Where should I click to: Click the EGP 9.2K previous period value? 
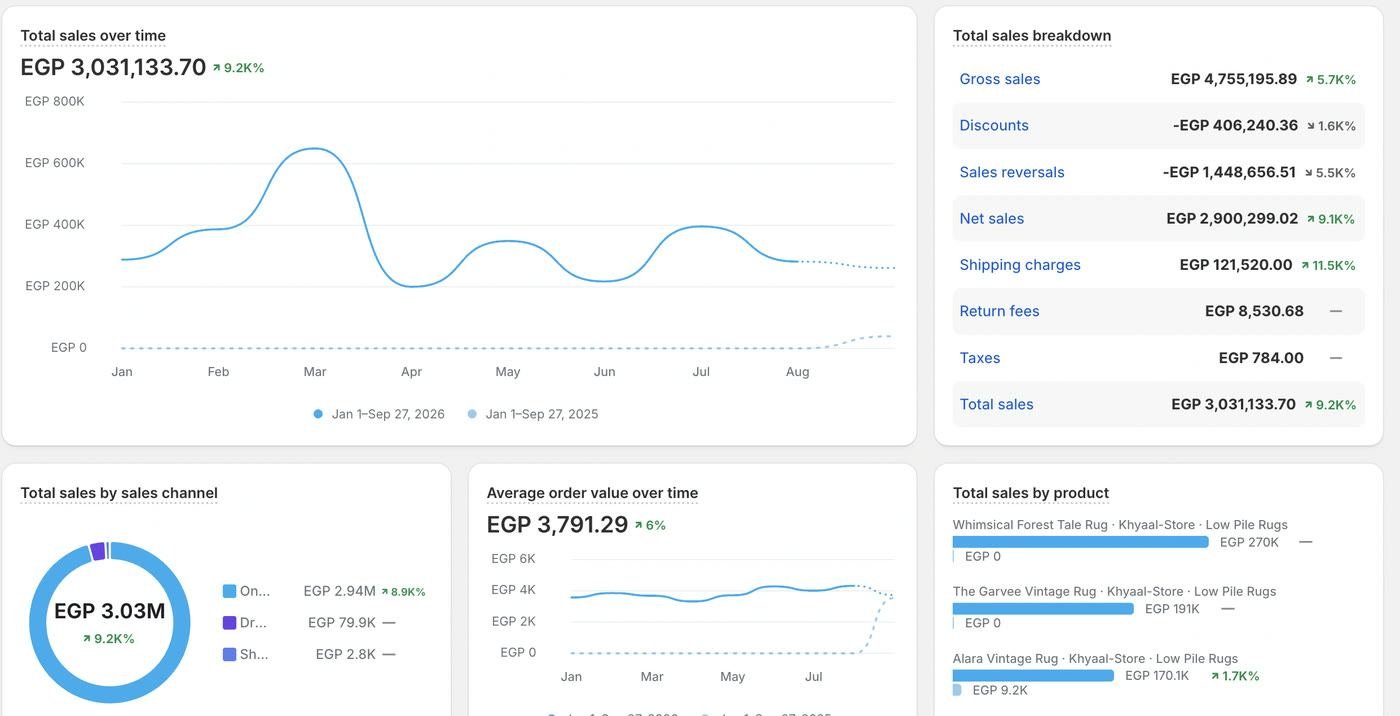coord(1000,690)
